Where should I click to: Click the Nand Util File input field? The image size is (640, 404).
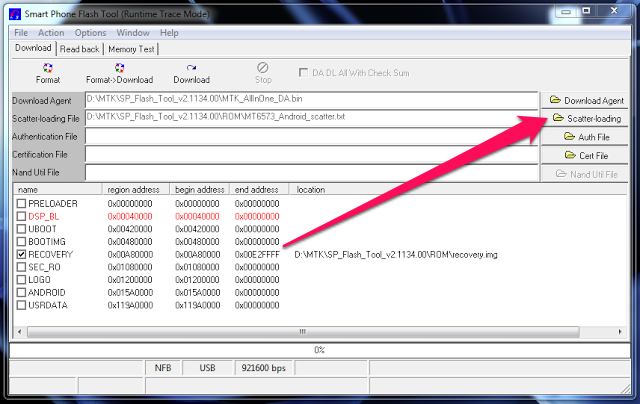point(312,172)
